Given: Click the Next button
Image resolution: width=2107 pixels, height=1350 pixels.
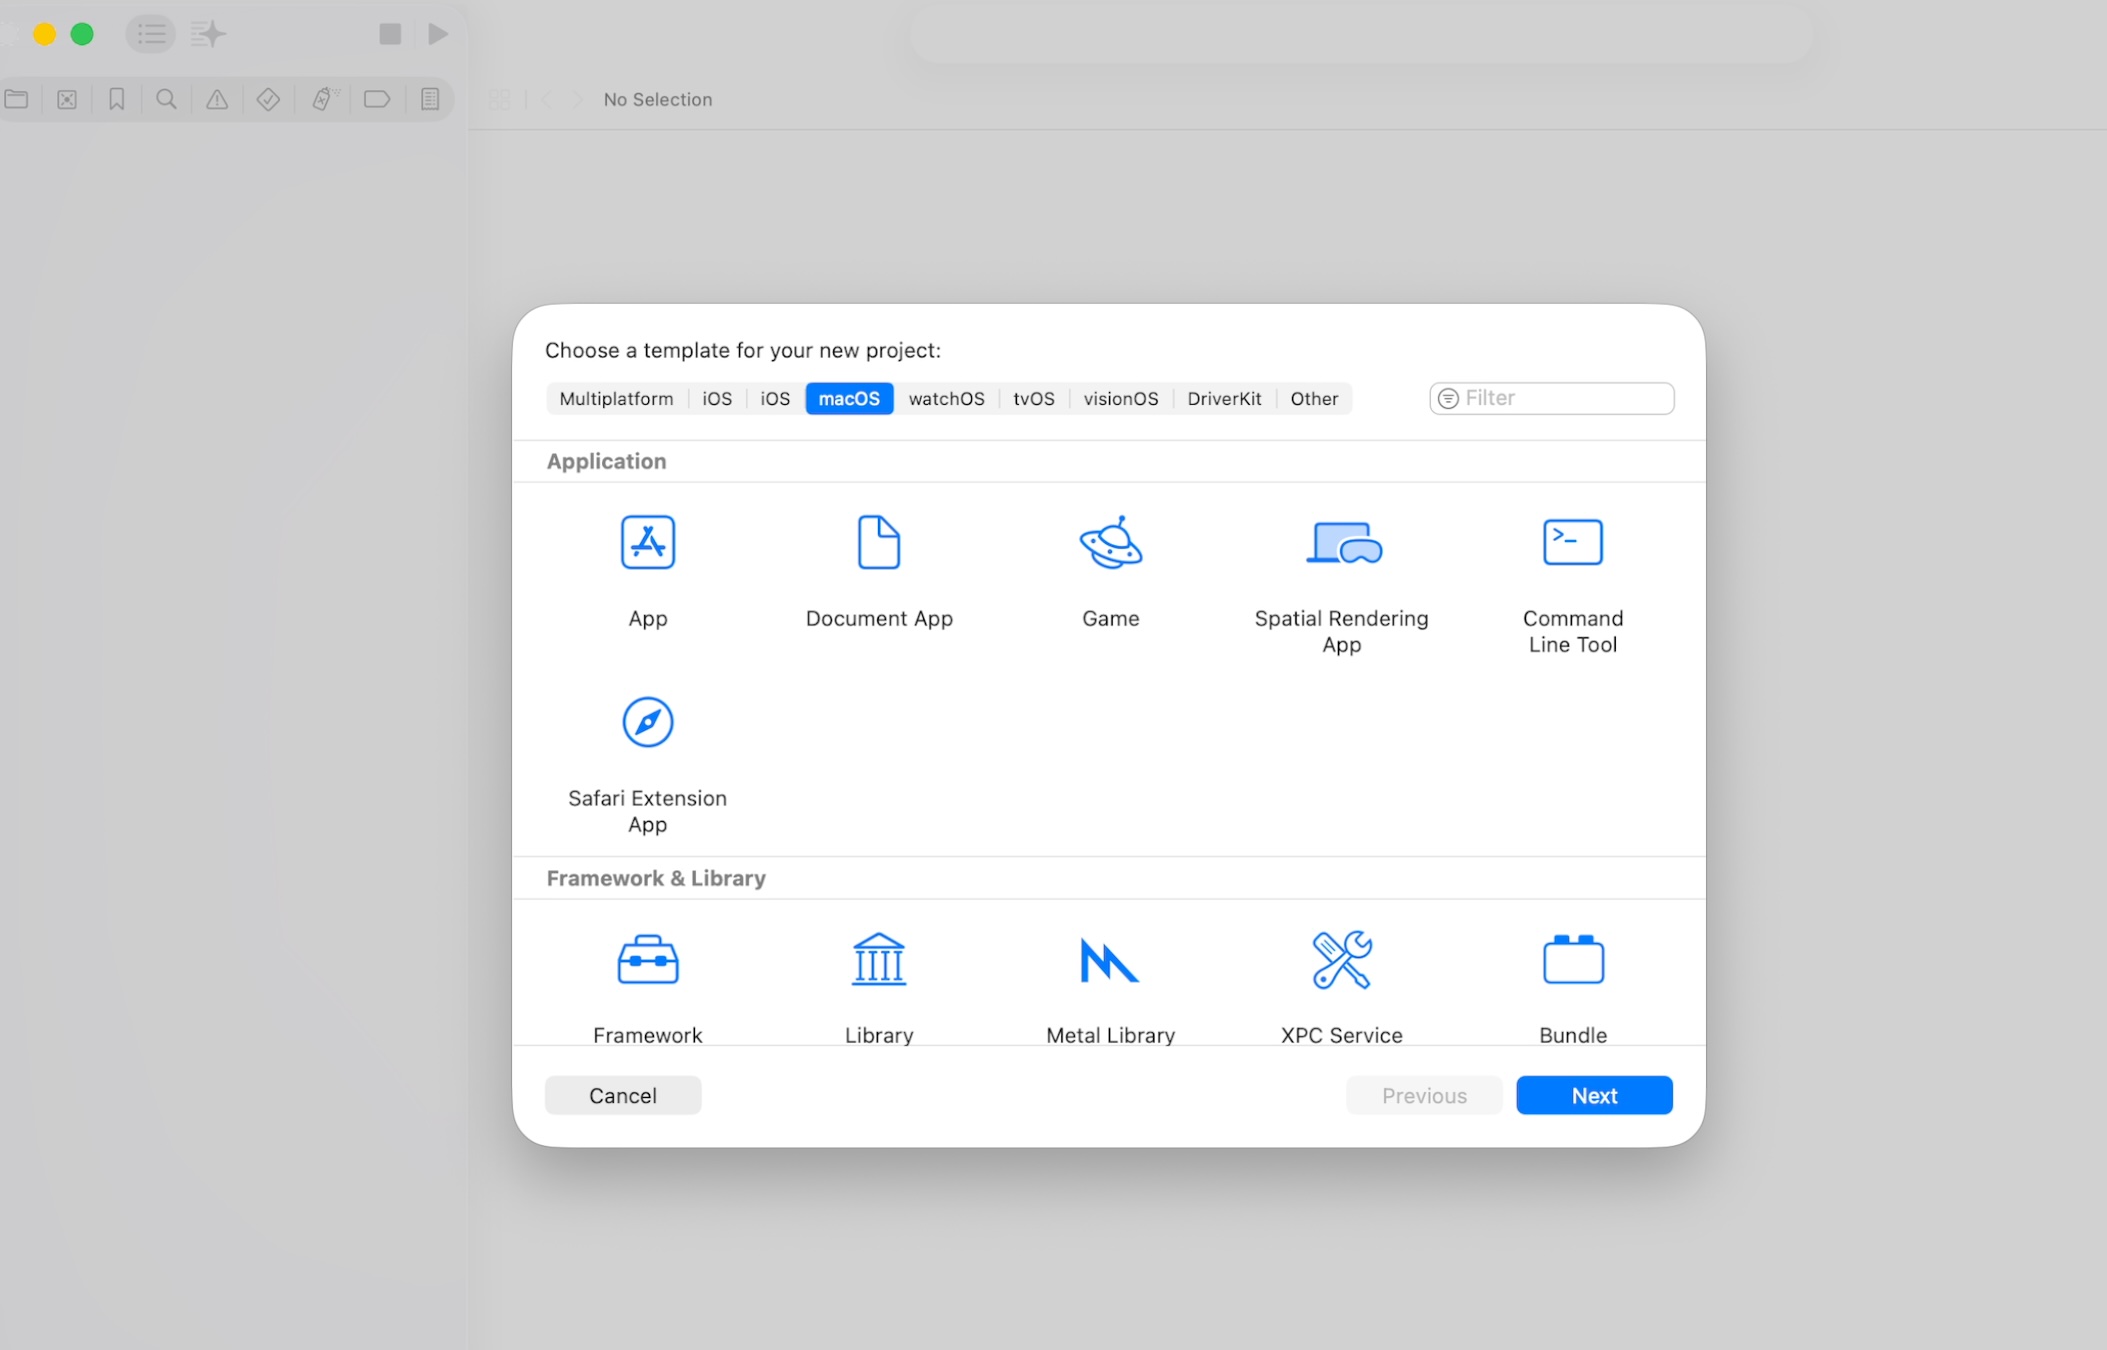Looking at the screenshot, I should [x=1594, y=1095].
